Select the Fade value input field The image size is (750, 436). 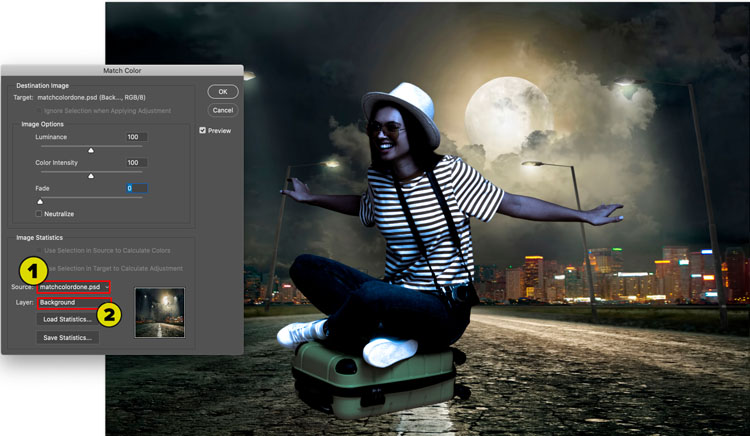pos(135,188)
